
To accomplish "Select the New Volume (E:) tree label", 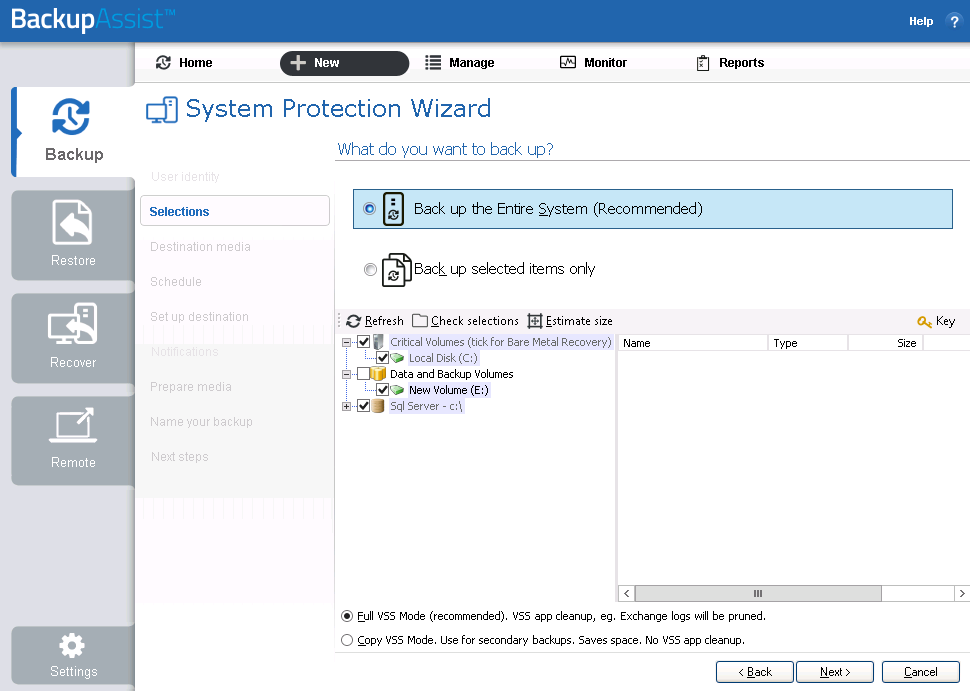I will click(449, 390).
